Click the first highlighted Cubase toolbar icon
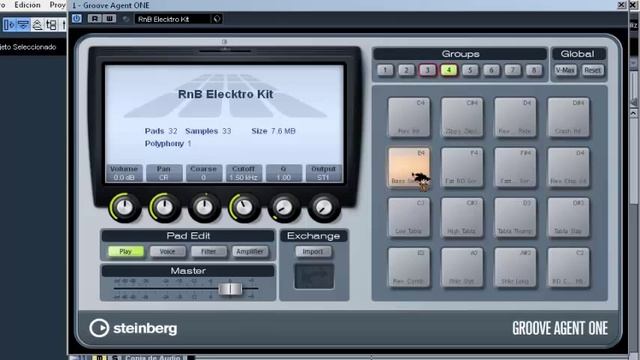This screenshot has width=640, height=360. pyautogui.click(x=9, y=25)
